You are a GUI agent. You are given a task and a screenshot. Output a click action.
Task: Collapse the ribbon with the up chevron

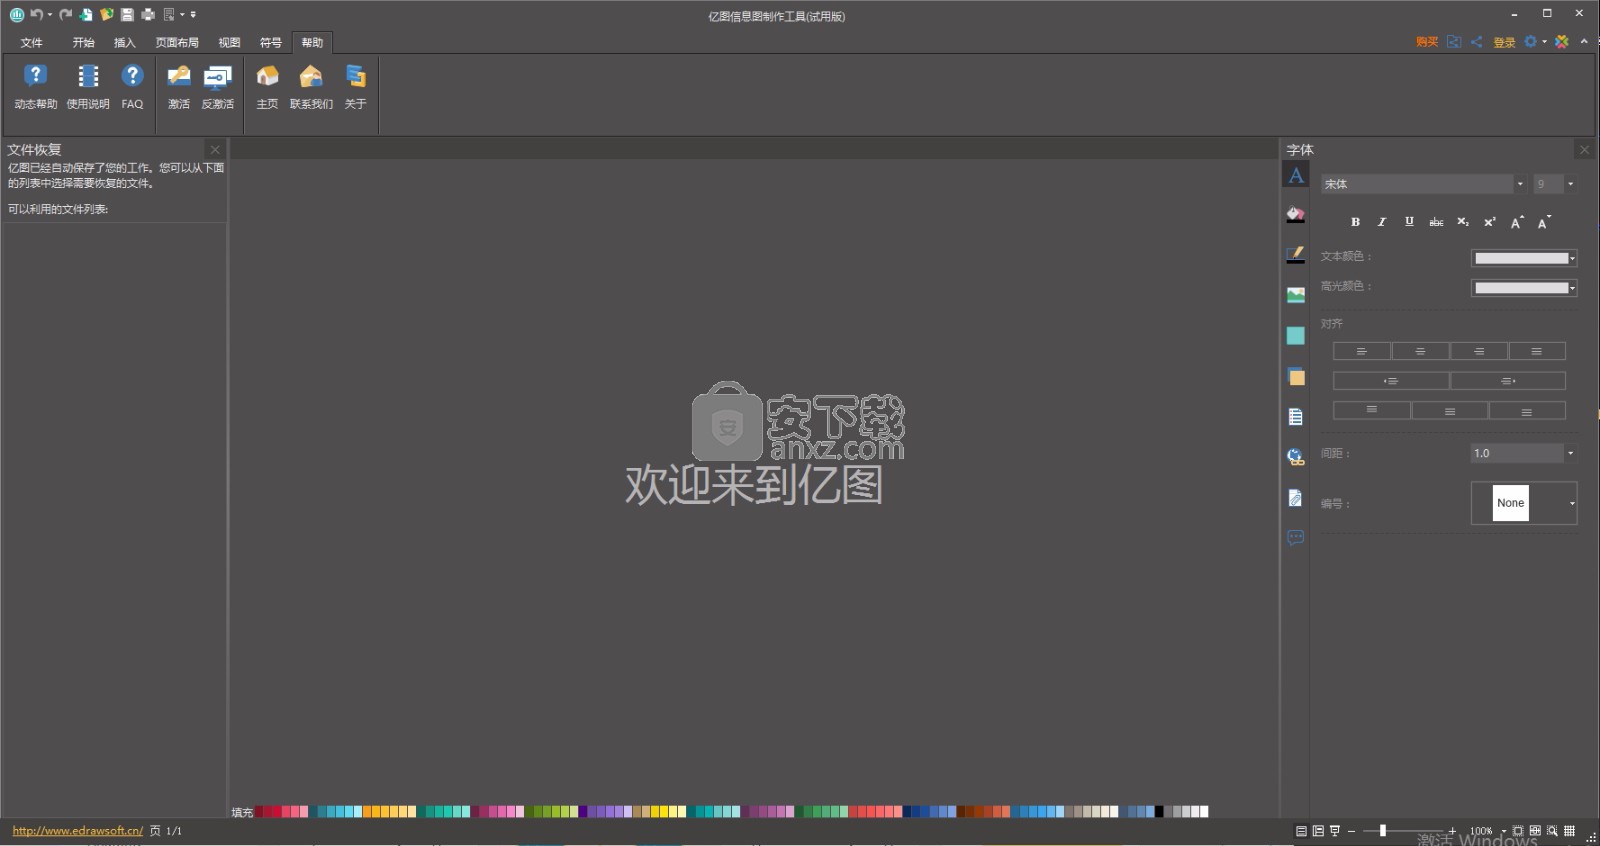(1584, 42)
